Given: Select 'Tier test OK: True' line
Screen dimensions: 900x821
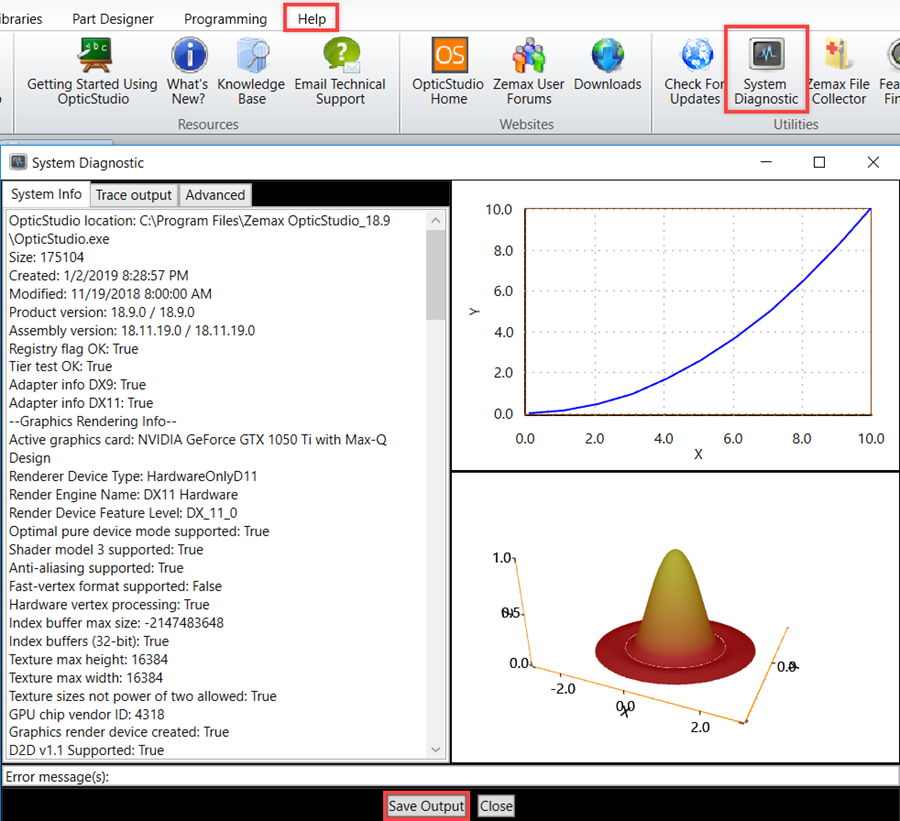Looking at the screenshot, I should (60, 366).
